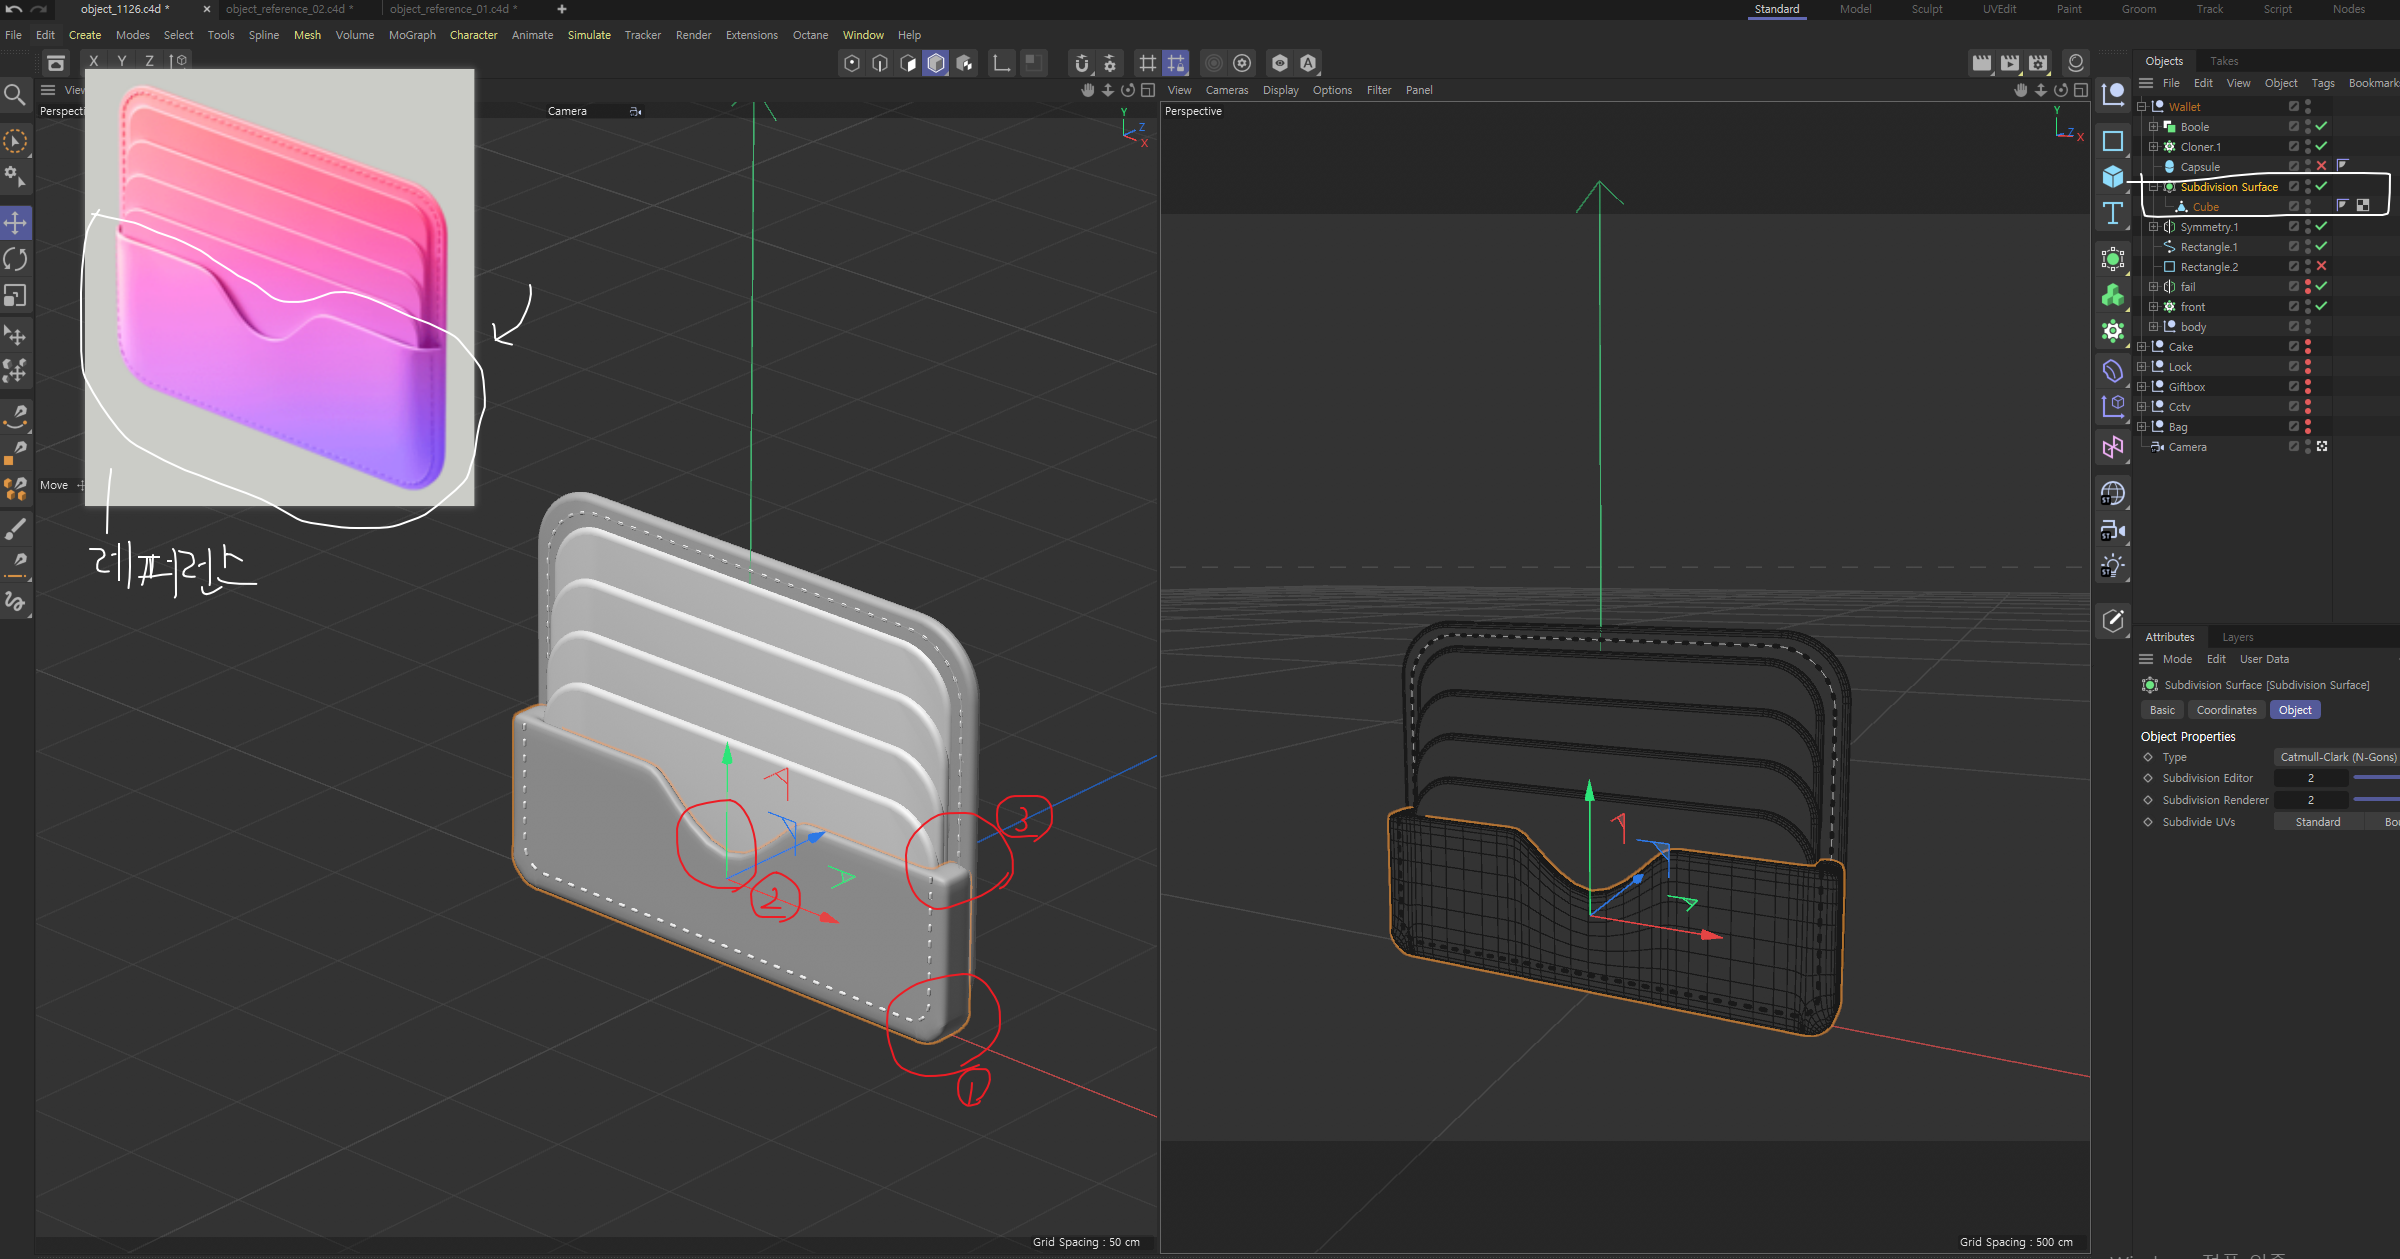Viewport: 2400px width, 1259px height.
Task: Expand the Cake object
Action: pyautogui.click(x=2142, y=347)
